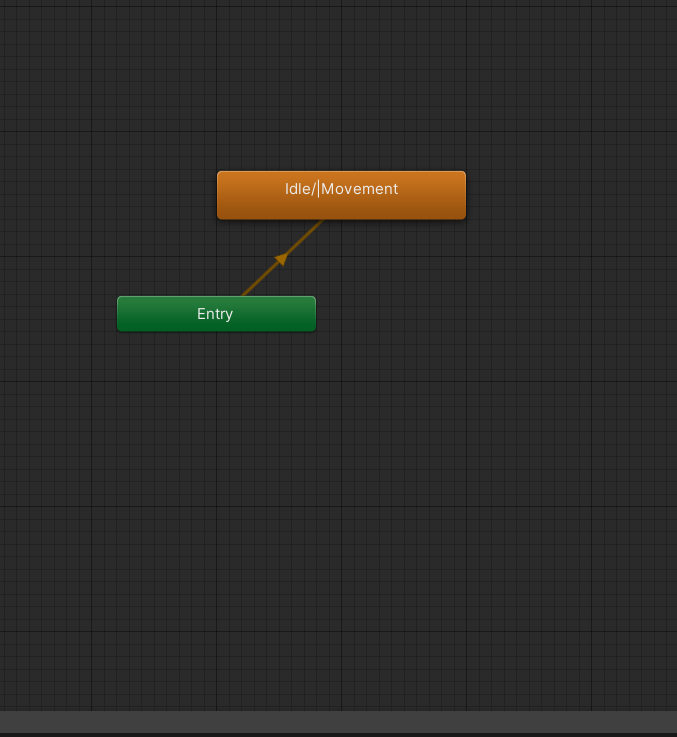677x737 pixels.
Task: Select the Idle/Movement state node
Action: [341, 195]
